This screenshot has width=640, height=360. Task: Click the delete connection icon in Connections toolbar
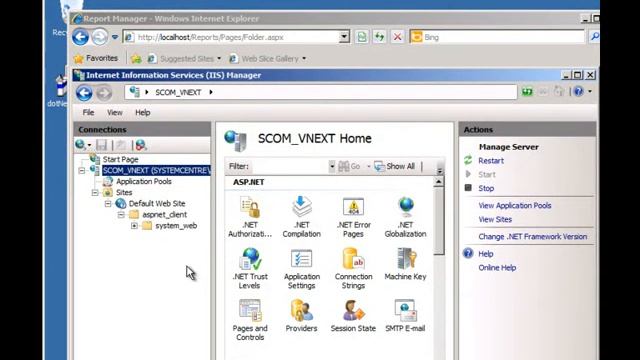[141, 145]
